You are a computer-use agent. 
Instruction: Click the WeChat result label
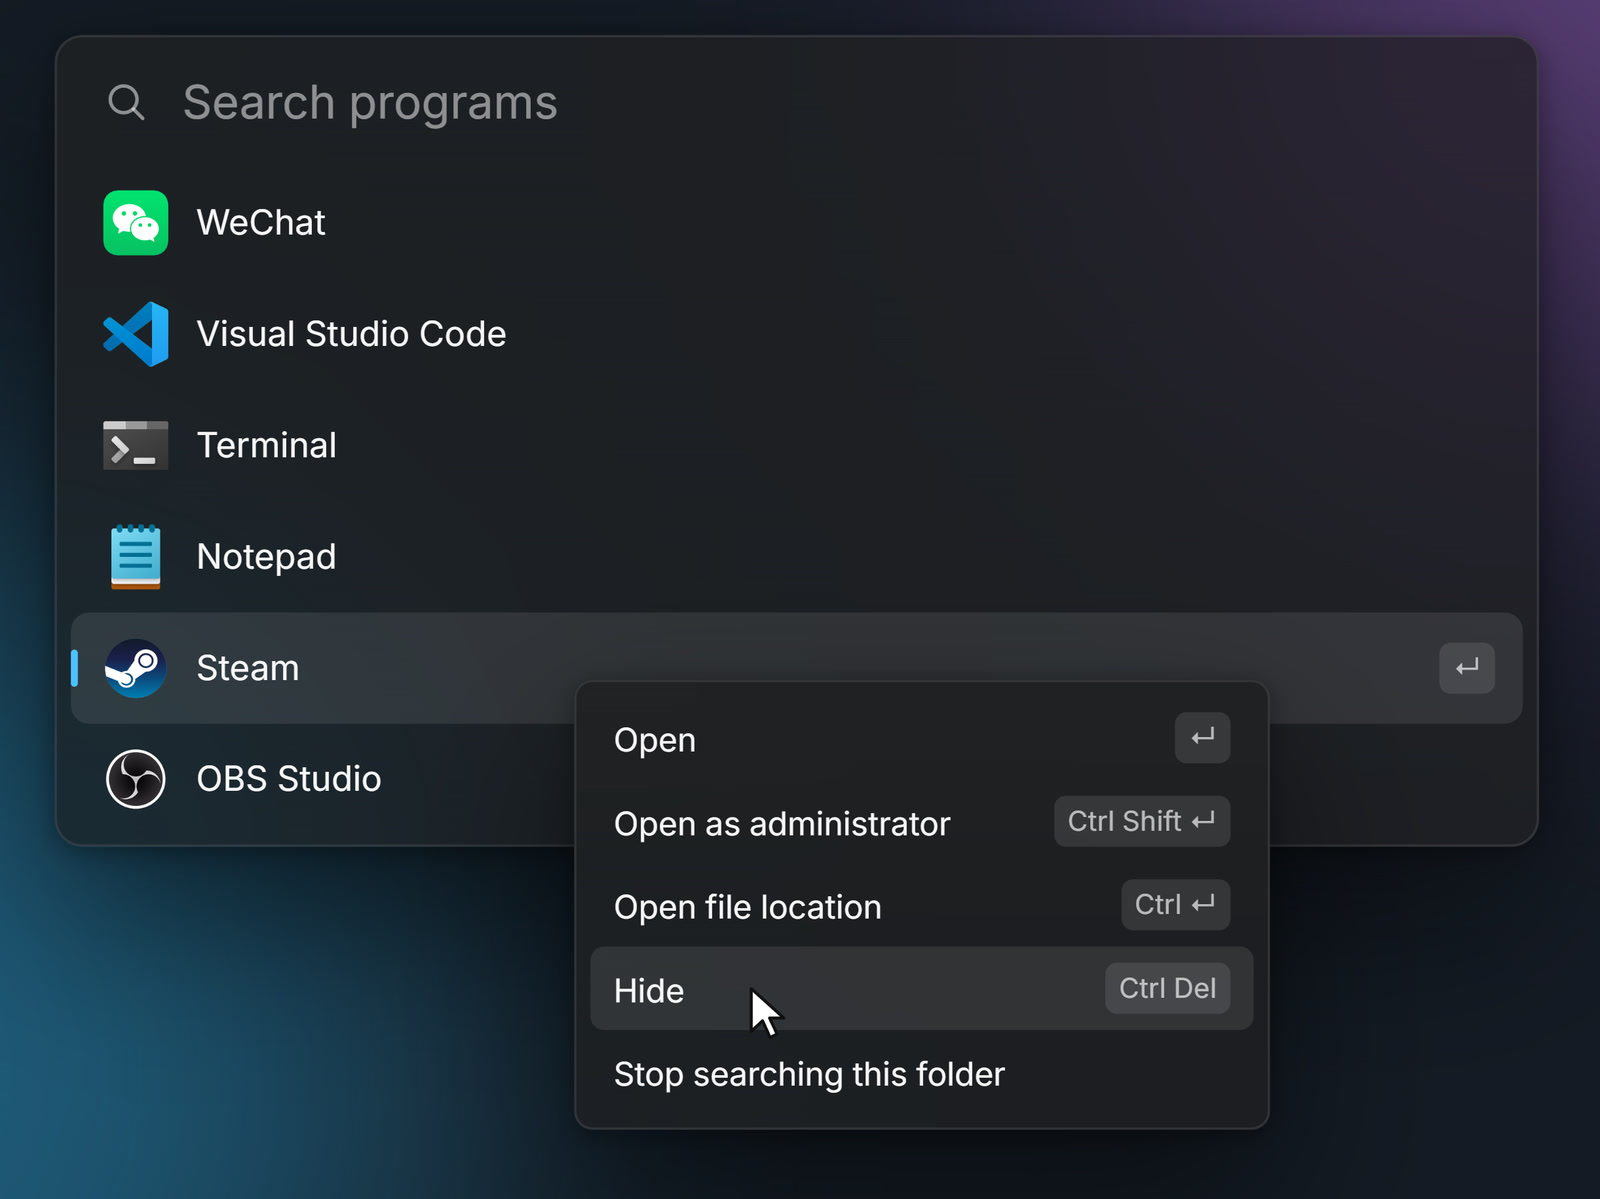coord(261,223)
